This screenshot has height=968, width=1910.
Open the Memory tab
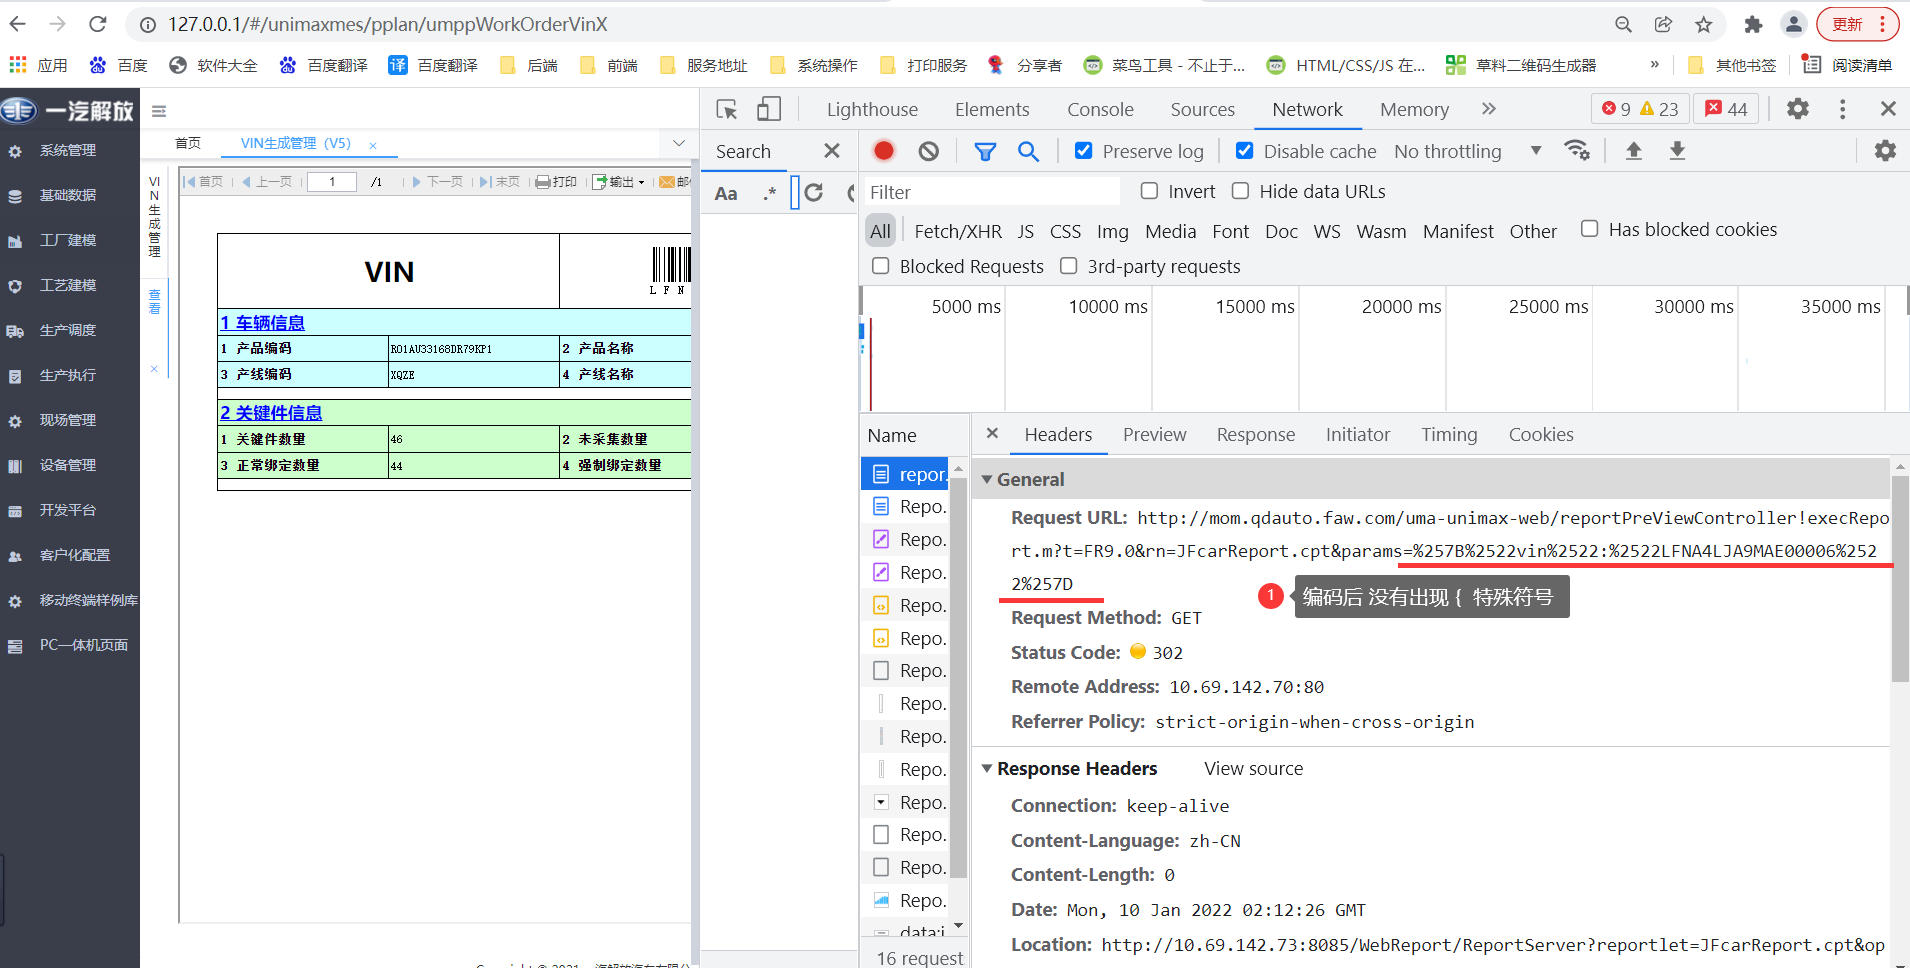click(x=1414, y=109)
